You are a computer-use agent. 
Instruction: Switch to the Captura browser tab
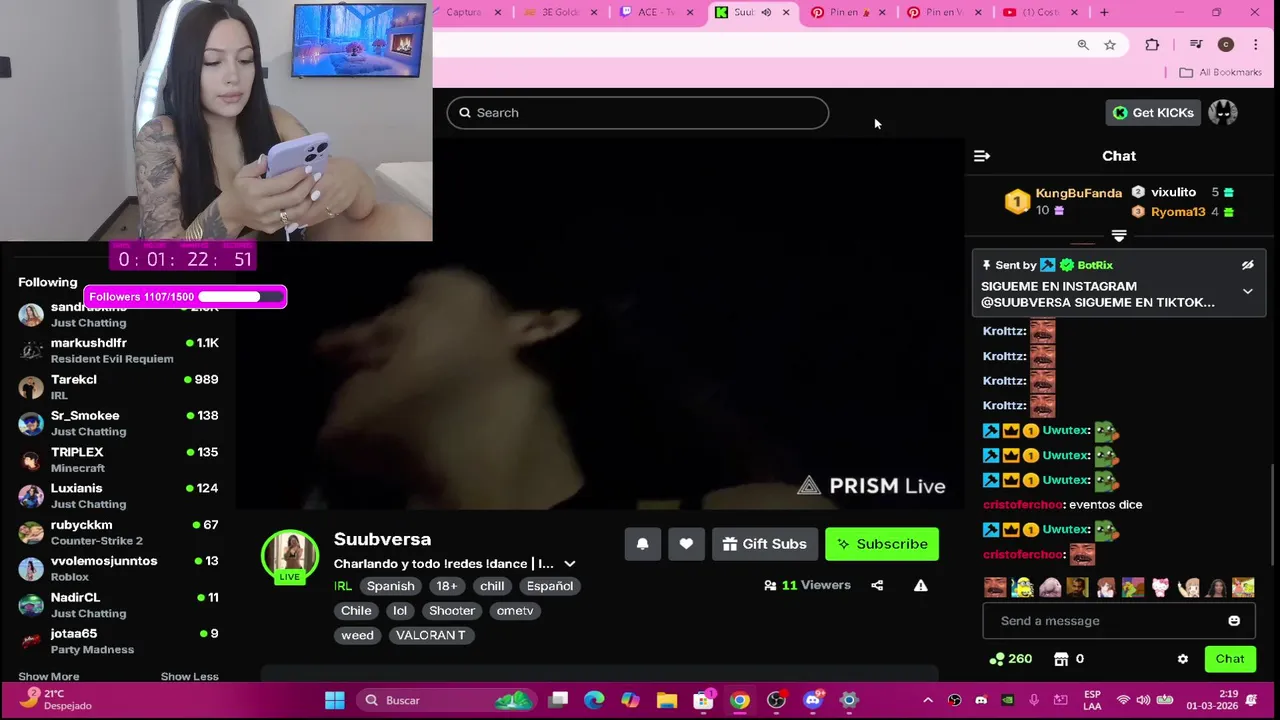[x=467, y=12]
